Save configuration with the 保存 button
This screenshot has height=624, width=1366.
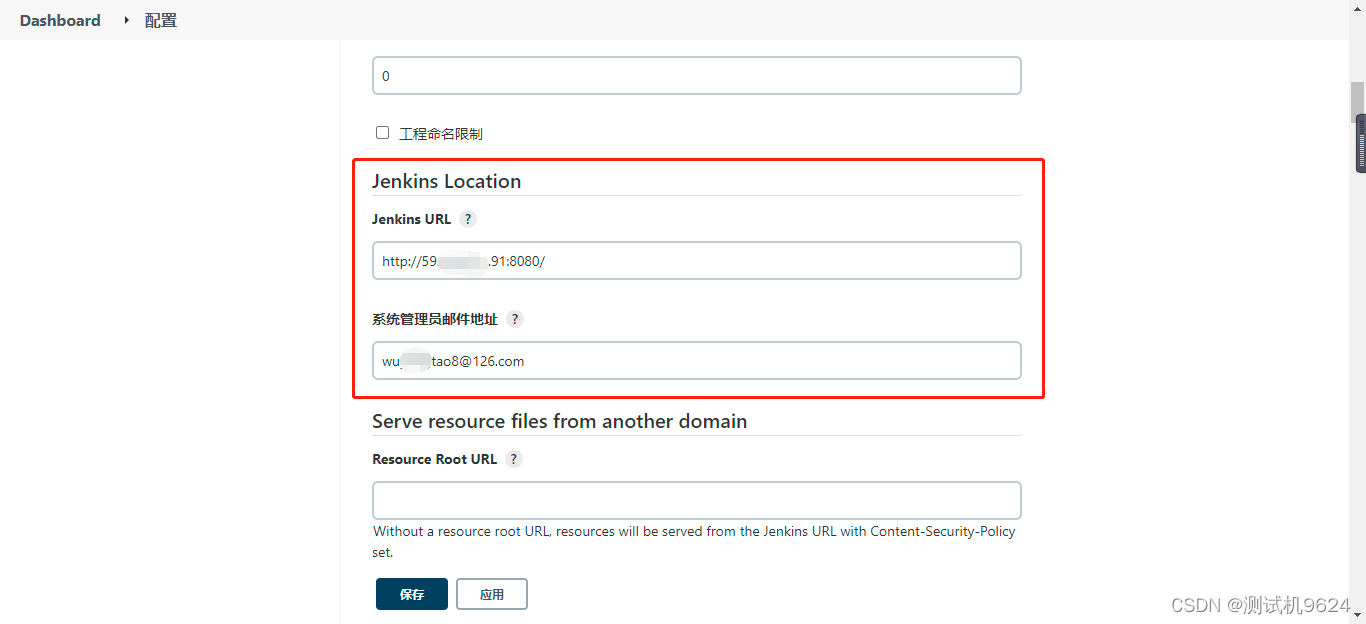coord(412,594)
